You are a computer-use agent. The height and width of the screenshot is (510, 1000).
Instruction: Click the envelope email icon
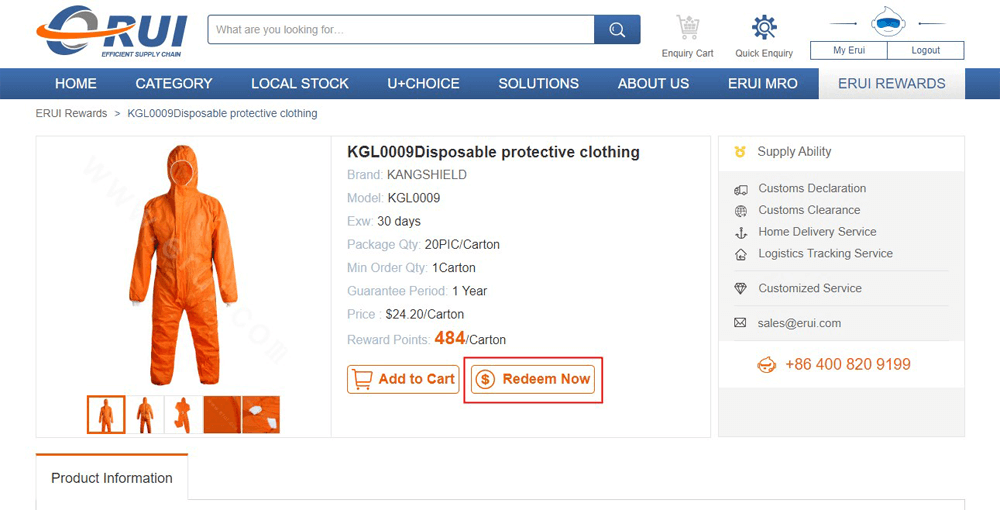(740, 323)
